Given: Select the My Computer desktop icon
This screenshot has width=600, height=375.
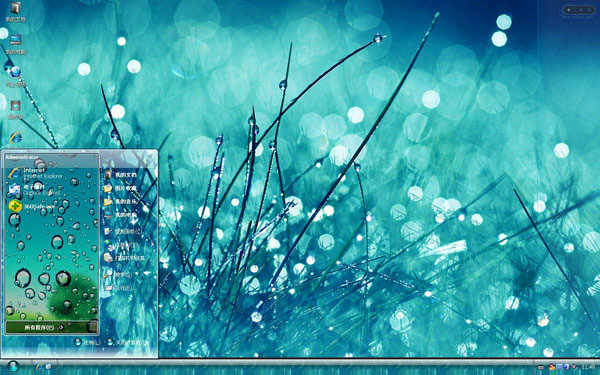Looking at the screenshot, I should pyautogui.click(x=15, y=45).
